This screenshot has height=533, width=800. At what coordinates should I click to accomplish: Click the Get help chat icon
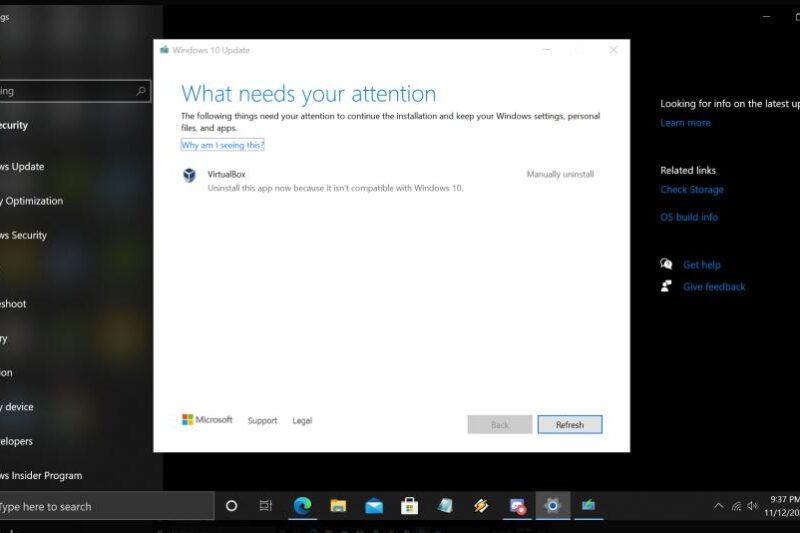coord(666,264)
